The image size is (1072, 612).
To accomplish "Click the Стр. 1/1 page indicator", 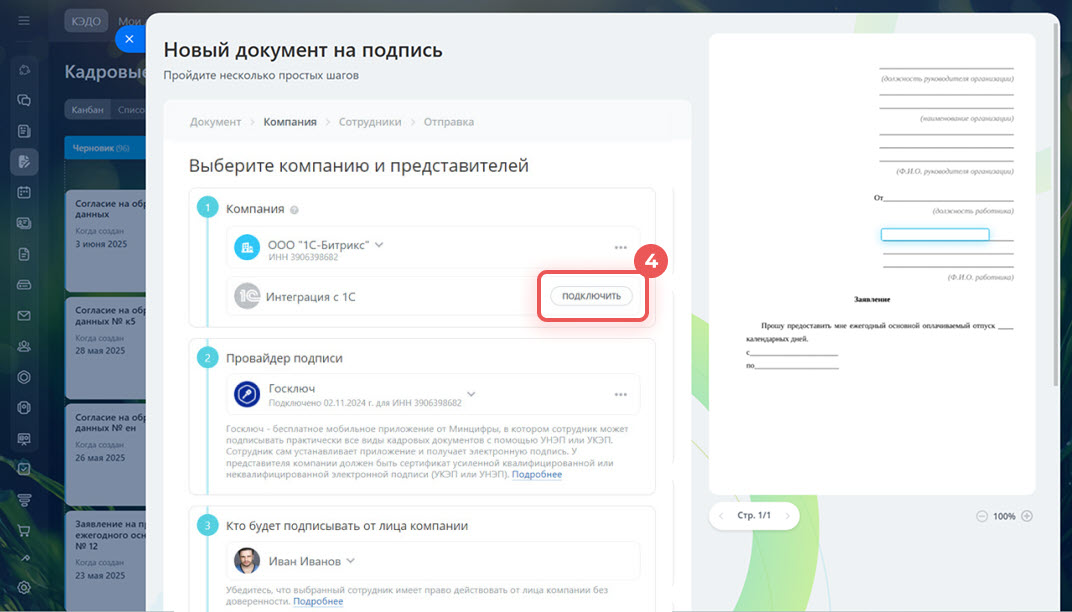I will tap(754, 516).
